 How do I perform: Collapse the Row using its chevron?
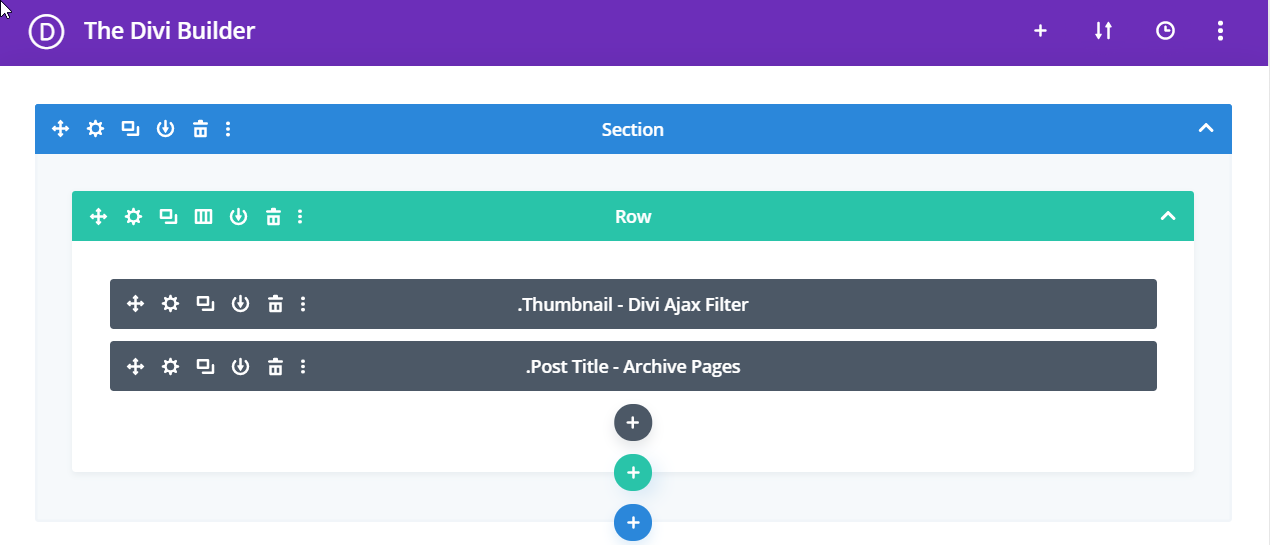click(1167, 217)
